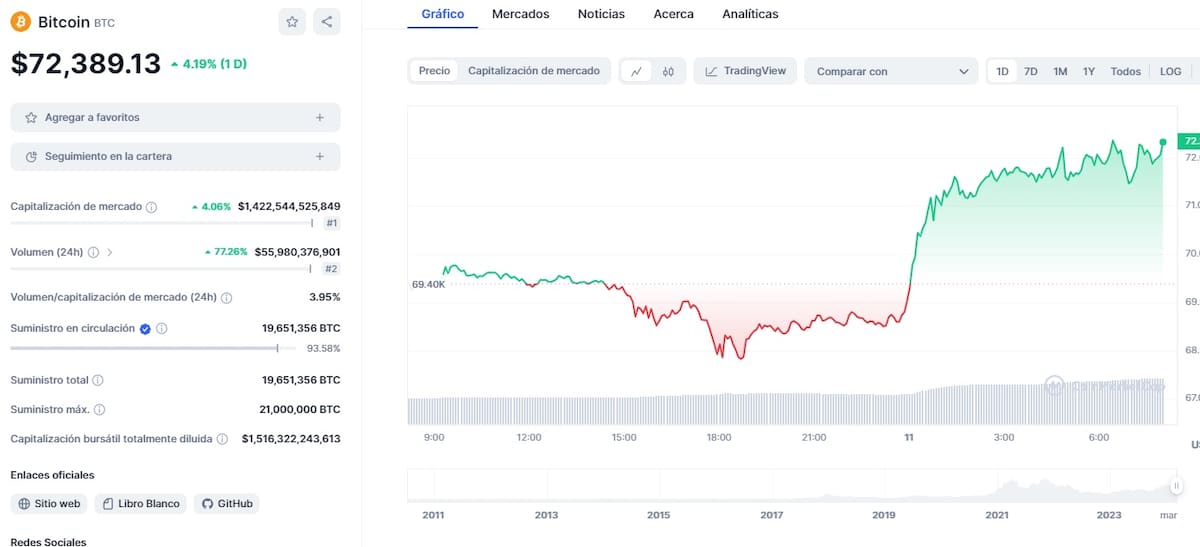Click info icon beside Suministro máx.
The height and width of the screenshot is (547, 1200).
tap(100, 409)
